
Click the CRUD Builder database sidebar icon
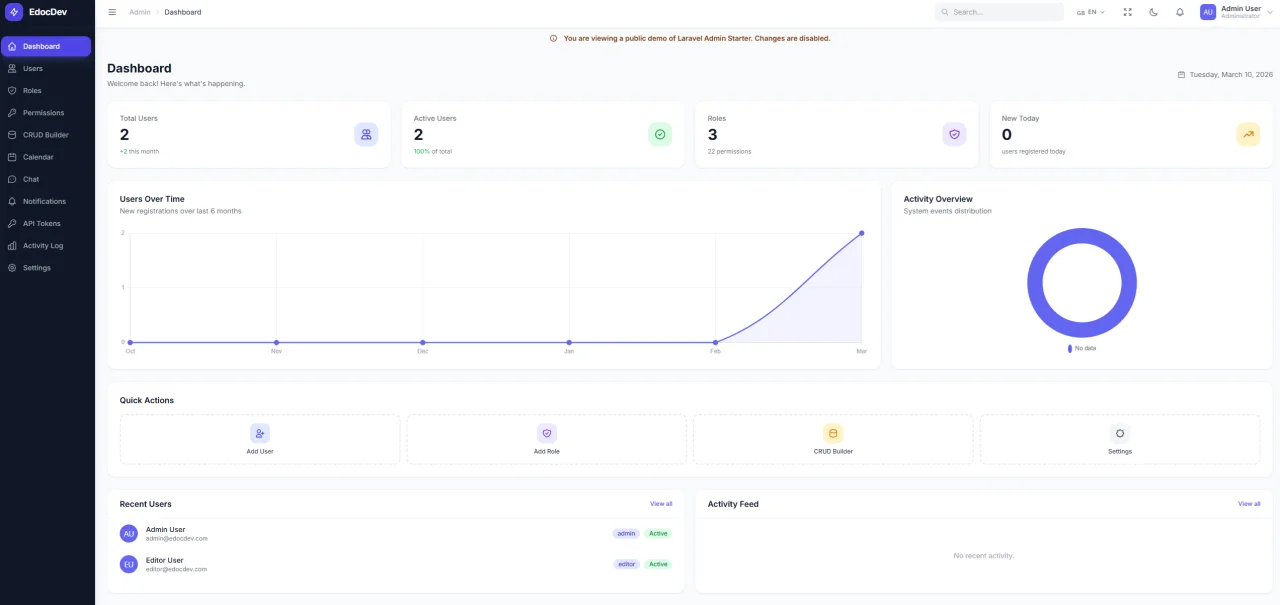tap(12, 135)
